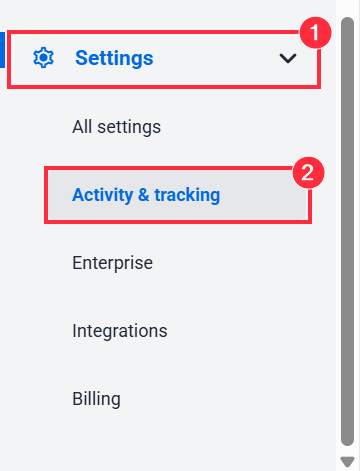Click the red badge numbered 1
Viewport: 363px width, 471px height.
point(315,33)
